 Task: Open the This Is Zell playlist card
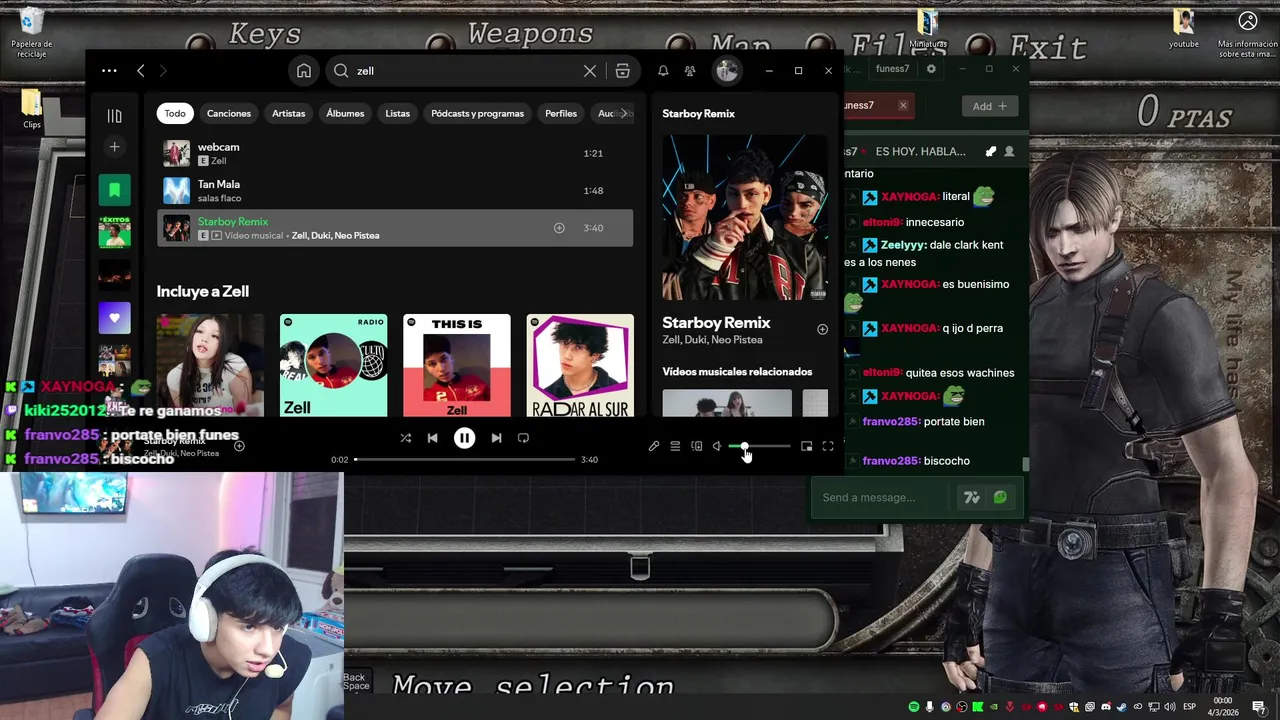point(457,365)
